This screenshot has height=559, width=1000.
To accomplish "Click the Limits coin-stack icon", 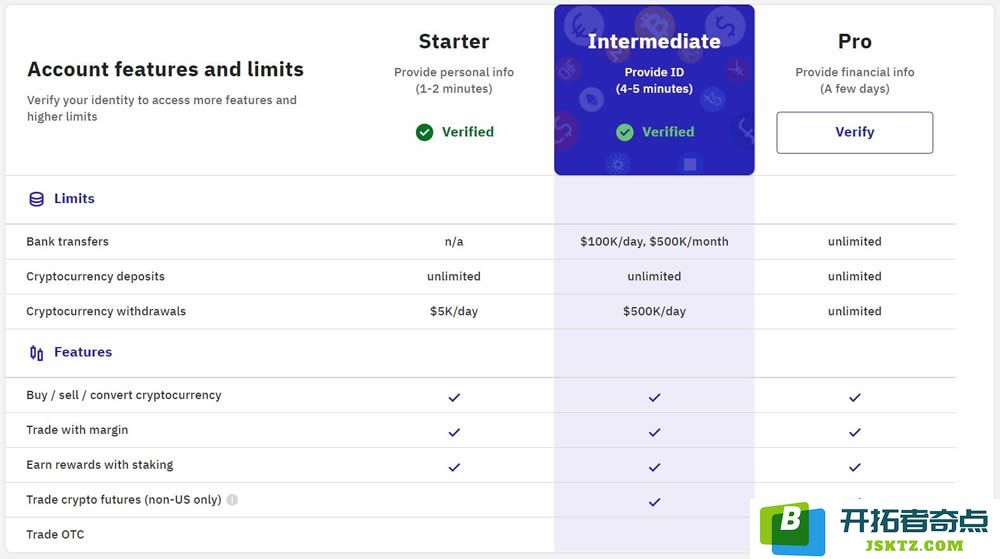I will [36, 199].
